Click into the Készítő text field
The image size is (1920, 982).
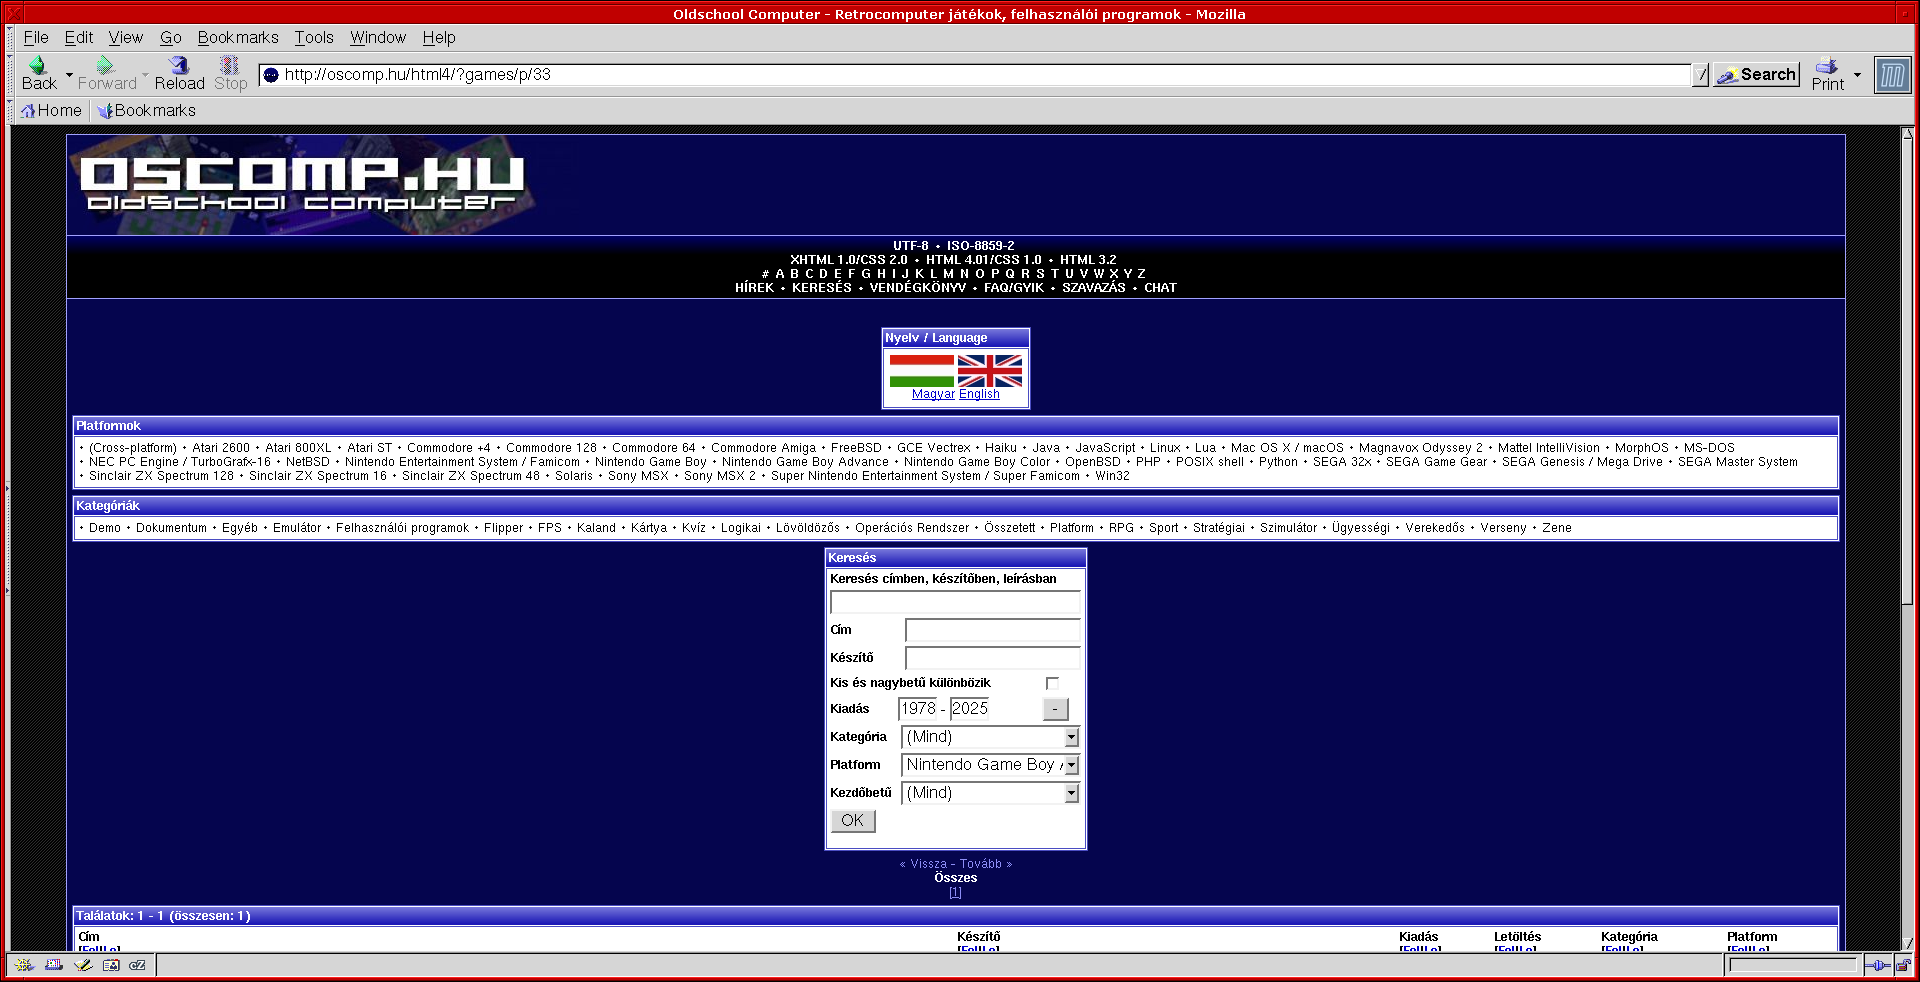click(x=992, y=658)
